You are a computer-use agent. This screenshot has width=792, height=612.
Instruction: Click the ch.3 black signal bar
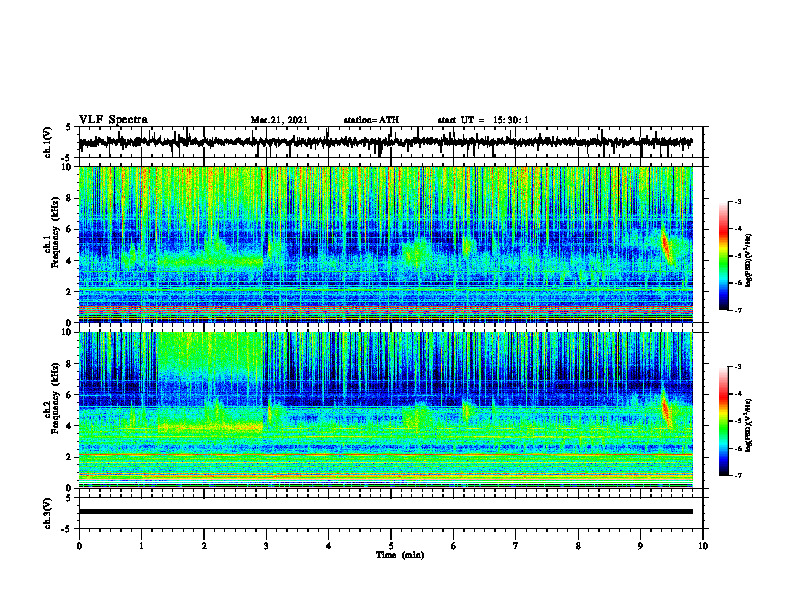(x=385, y=512)
